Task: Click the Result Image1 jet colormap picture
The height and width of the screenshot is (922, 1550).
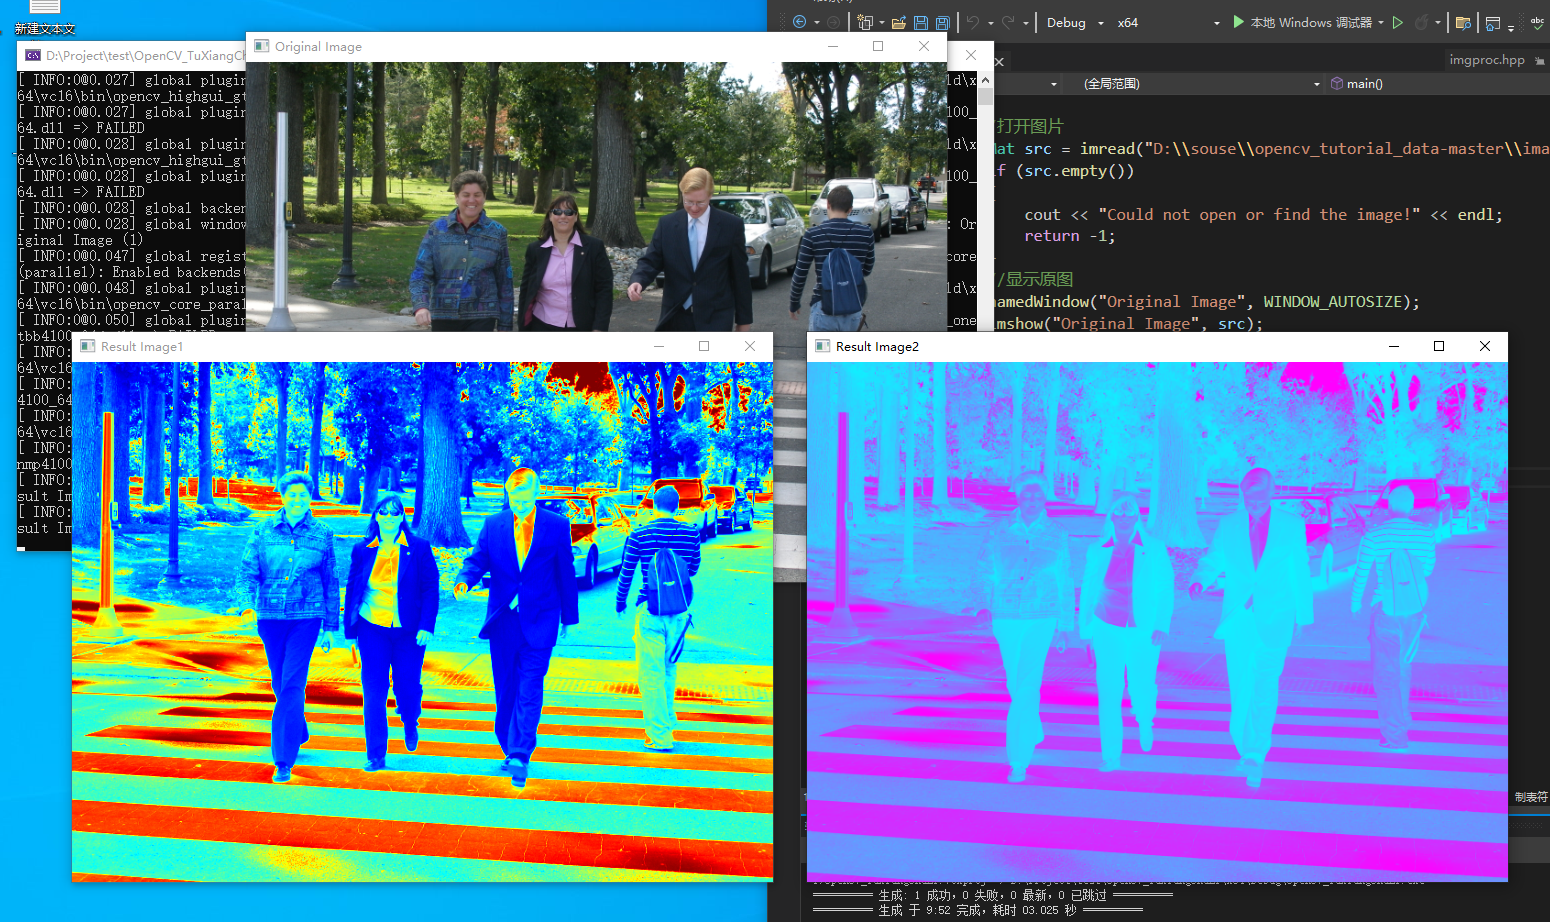Action: tap(422, 621)
